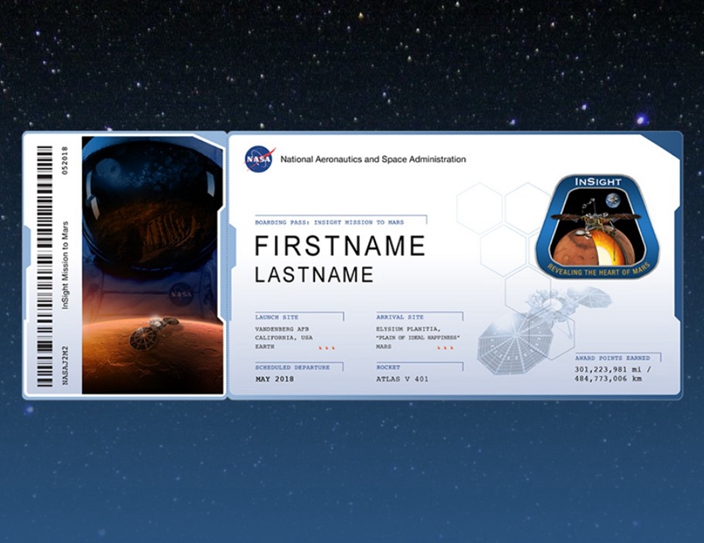
Task: Click the 052018 code on the stub
Action: pyautogui.click(x=65, y=160)
